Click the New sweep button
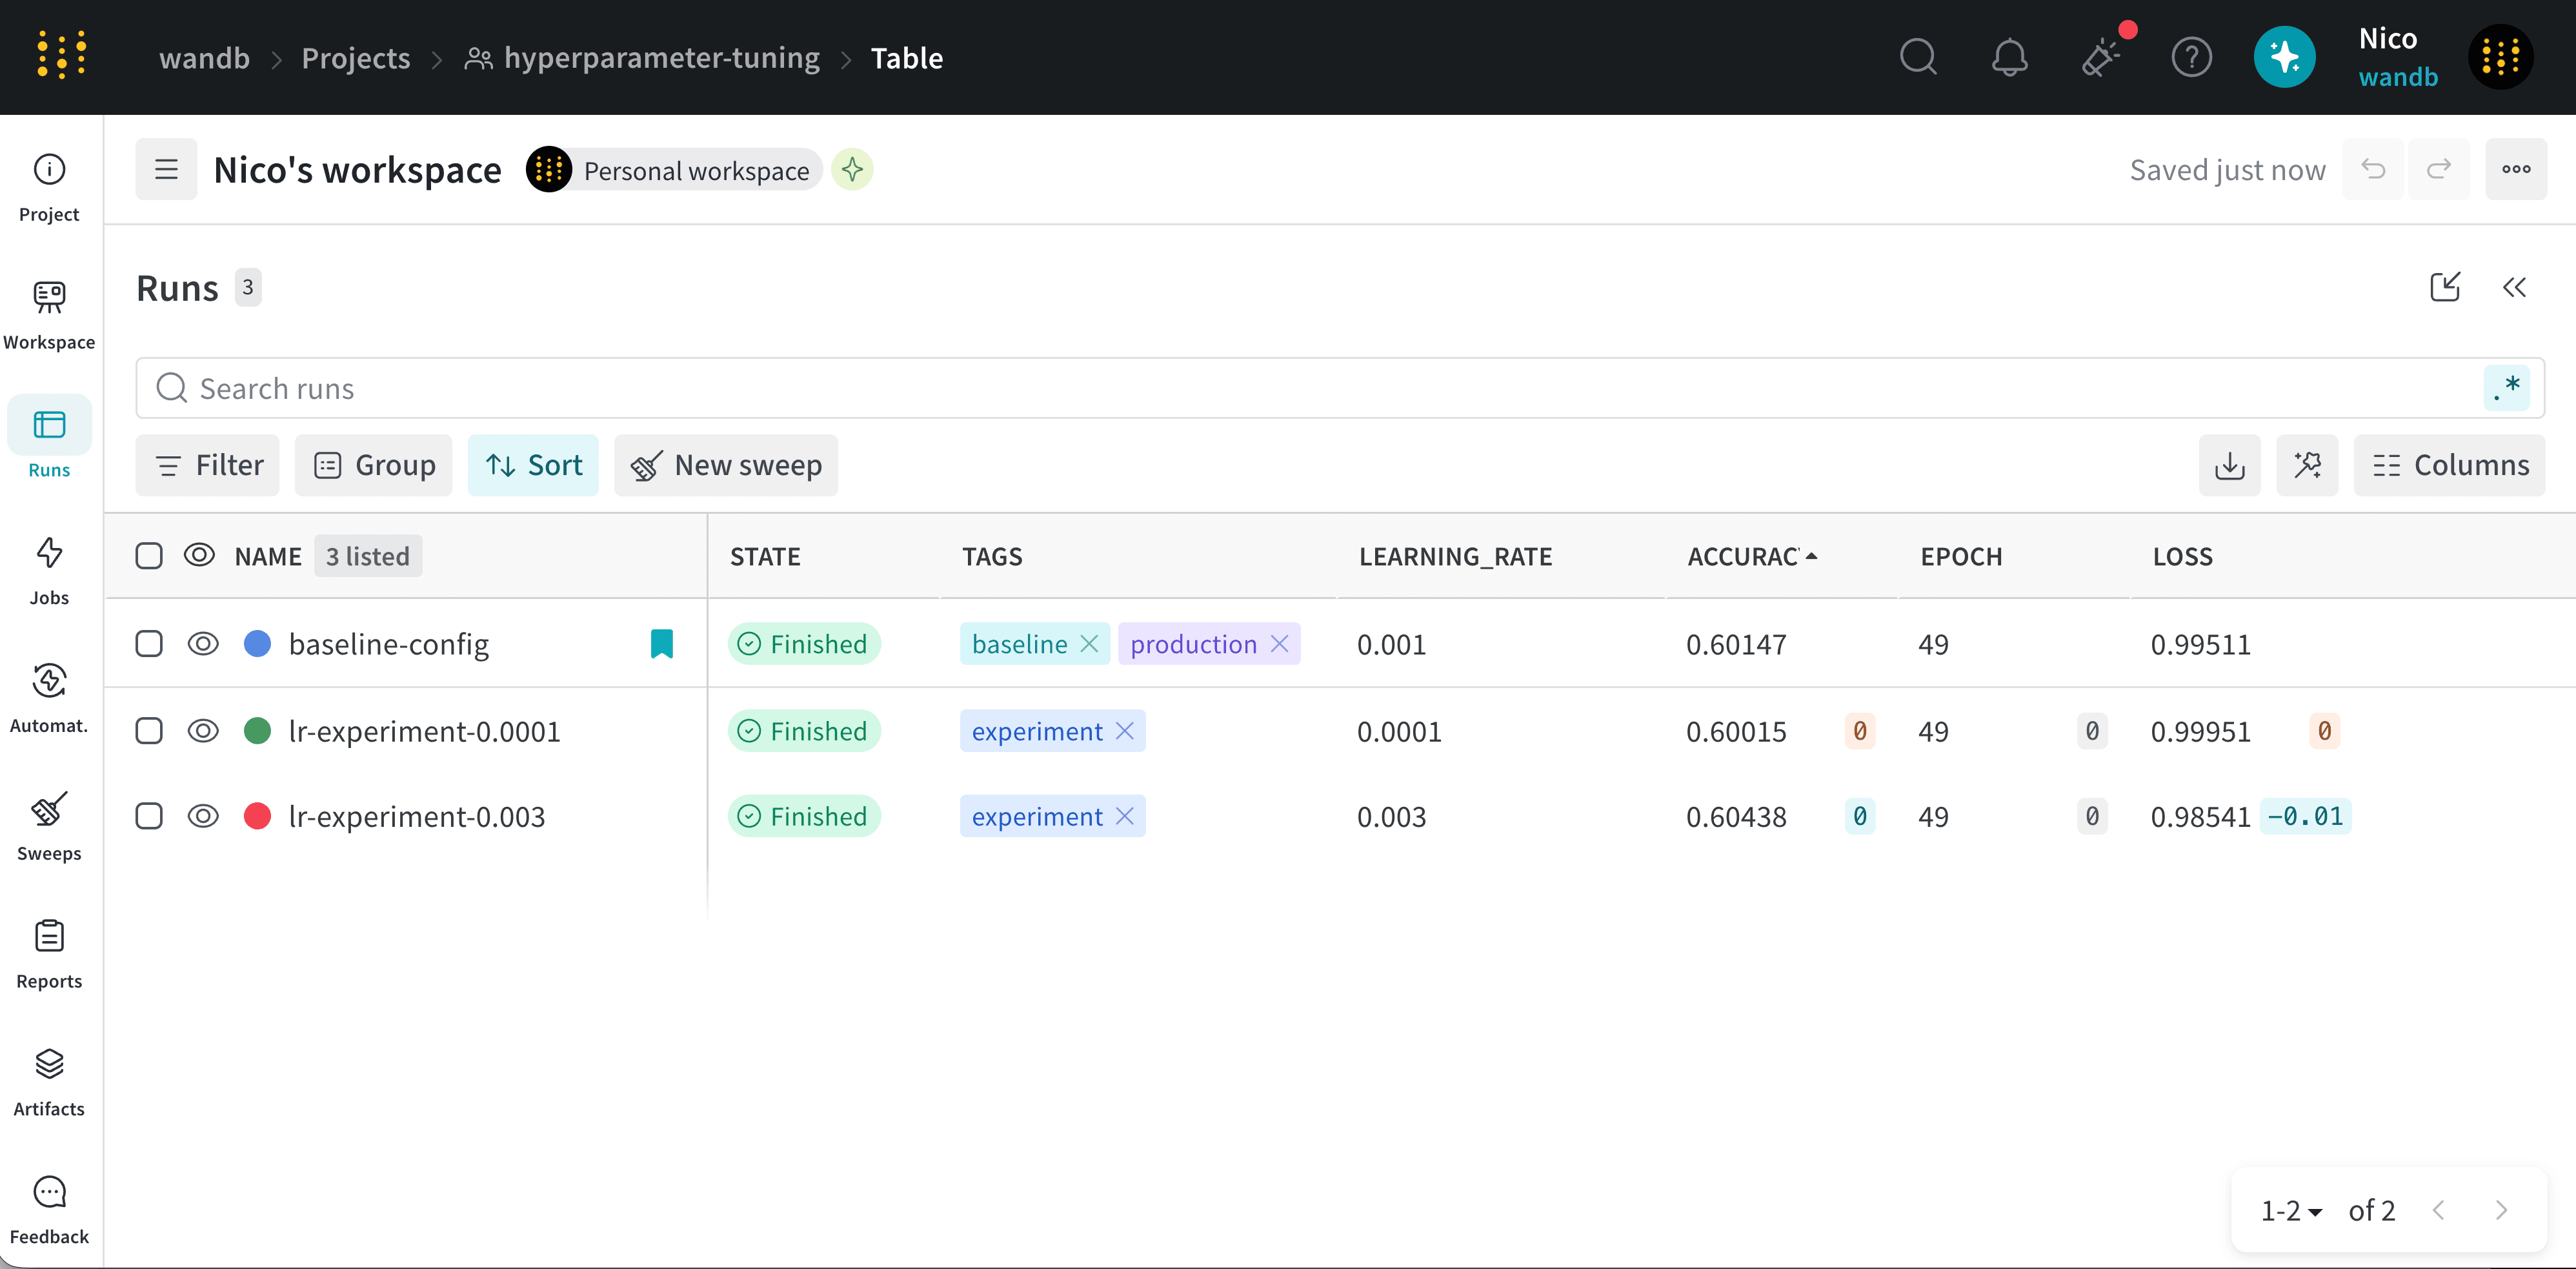This screenshot has width=2576, height=1269. point(726,465)
